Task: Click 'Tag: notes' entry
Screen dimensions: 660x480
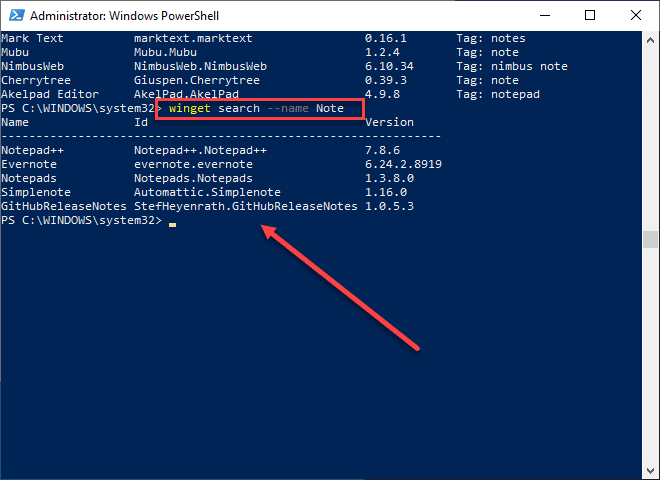Action: (491, 38)
